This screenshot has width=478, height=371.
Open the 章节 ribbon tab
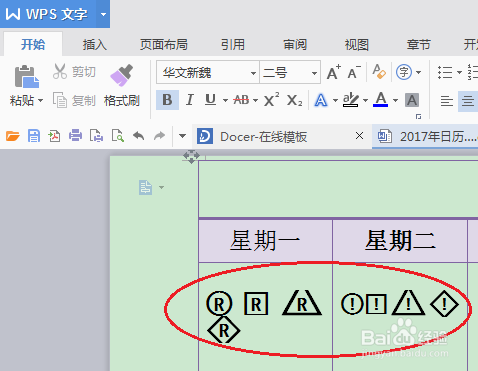point(418,44)
